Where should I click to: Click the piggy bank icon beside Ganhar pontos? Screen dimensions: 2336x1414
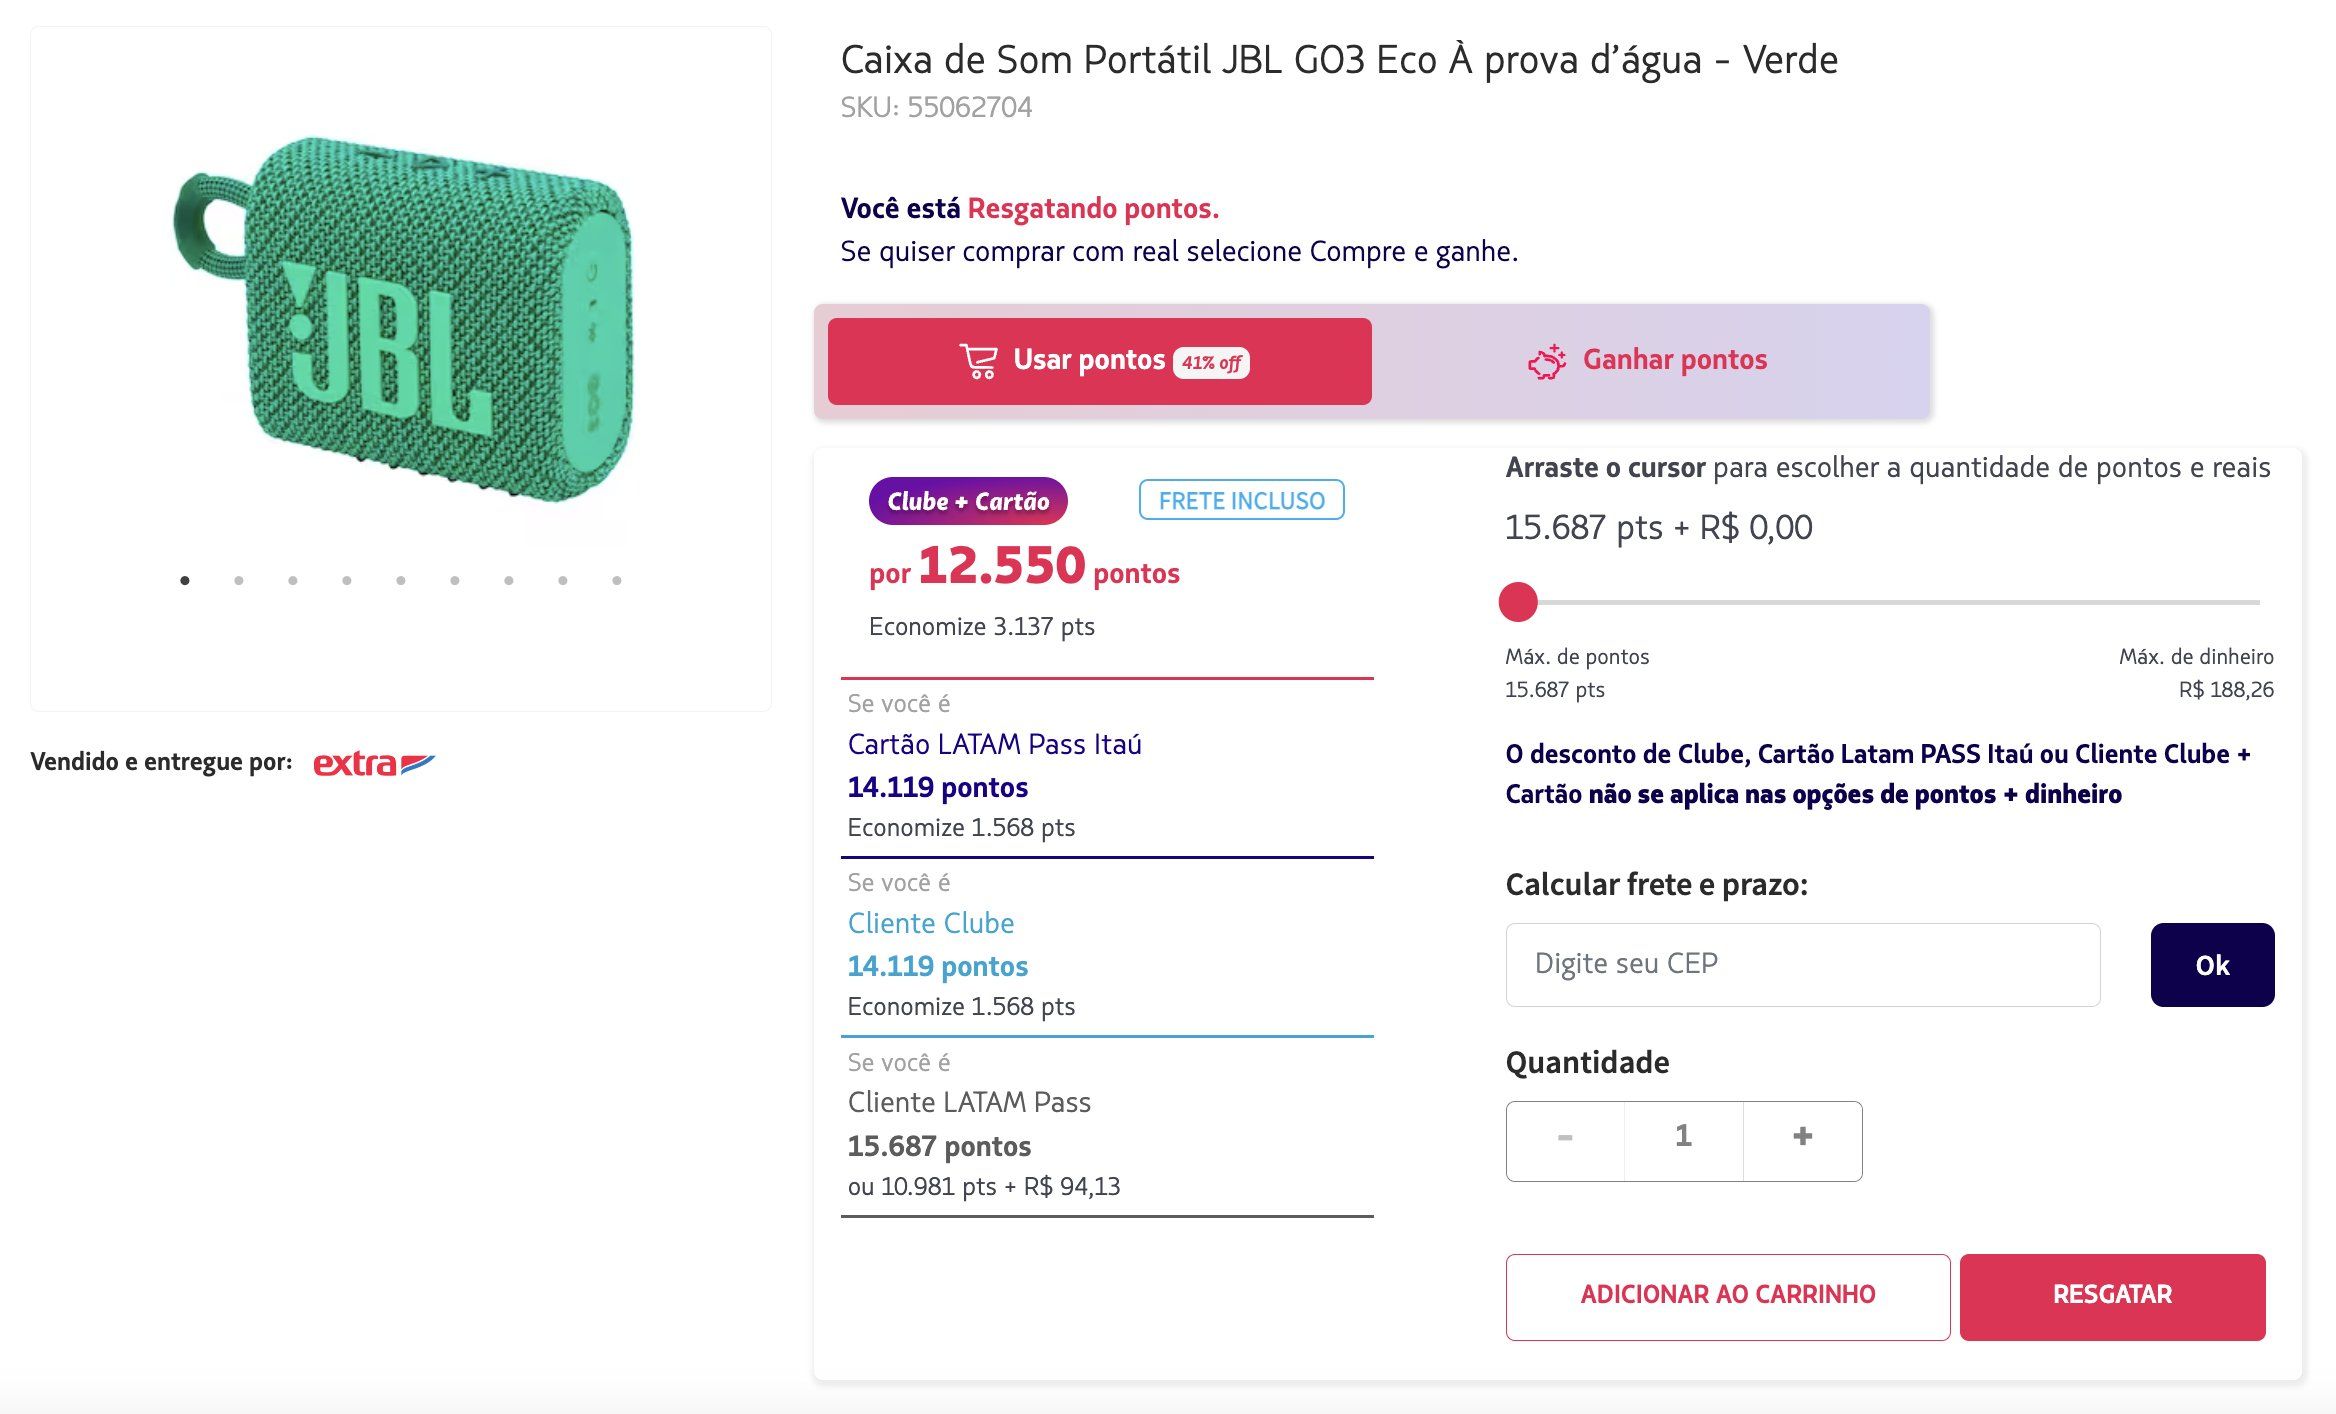(x=1546, y=361)
